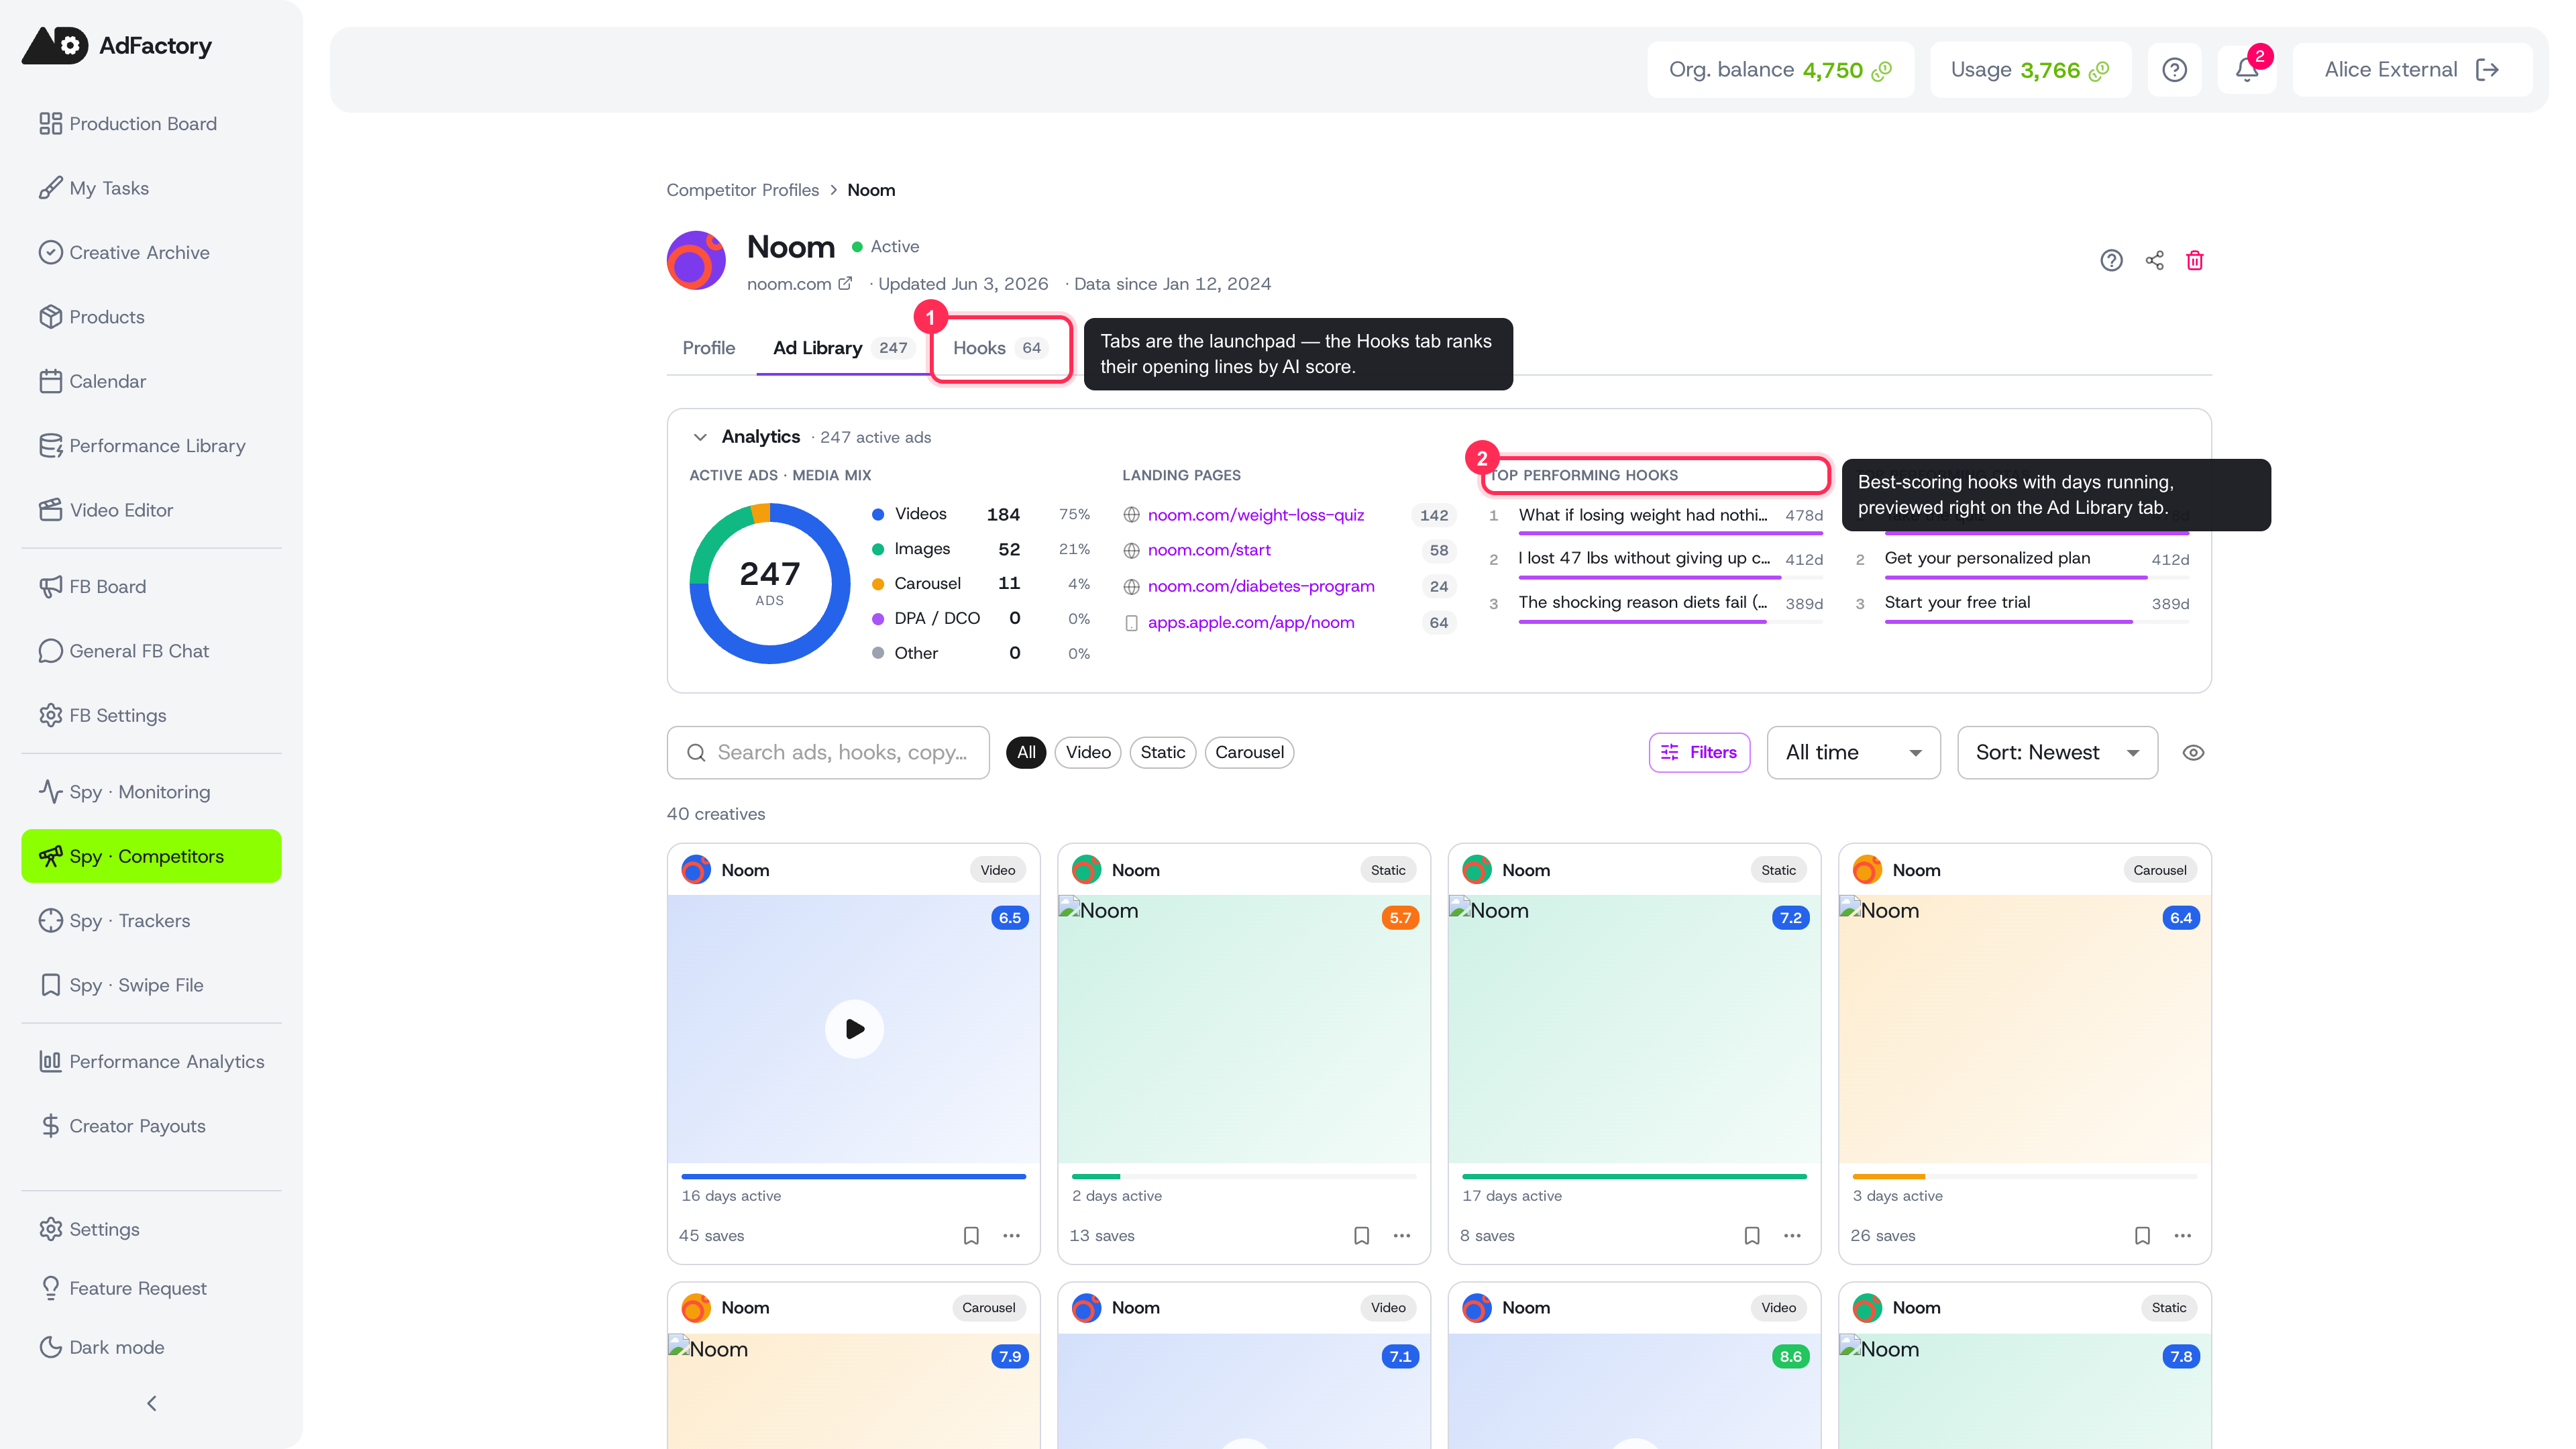
Task: Bookmark the 17 days active static ad
Action: coord(1752,1235)
